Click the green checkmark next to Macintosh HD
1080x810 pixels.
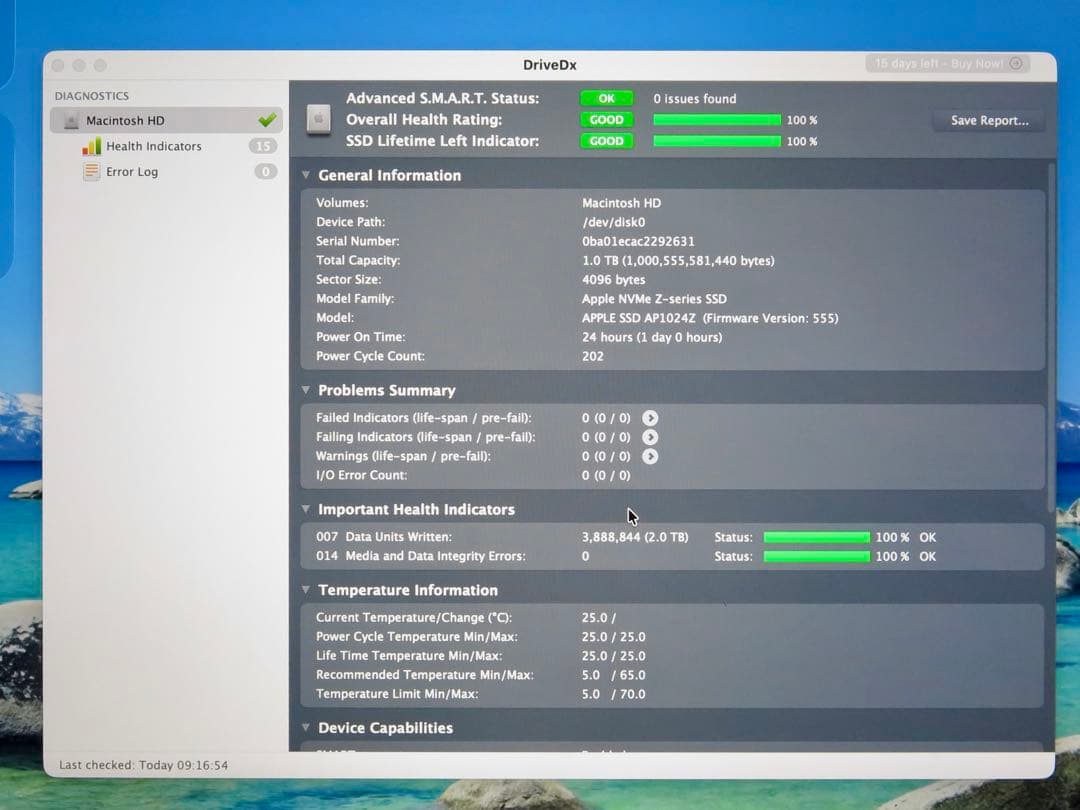[267, 120]
